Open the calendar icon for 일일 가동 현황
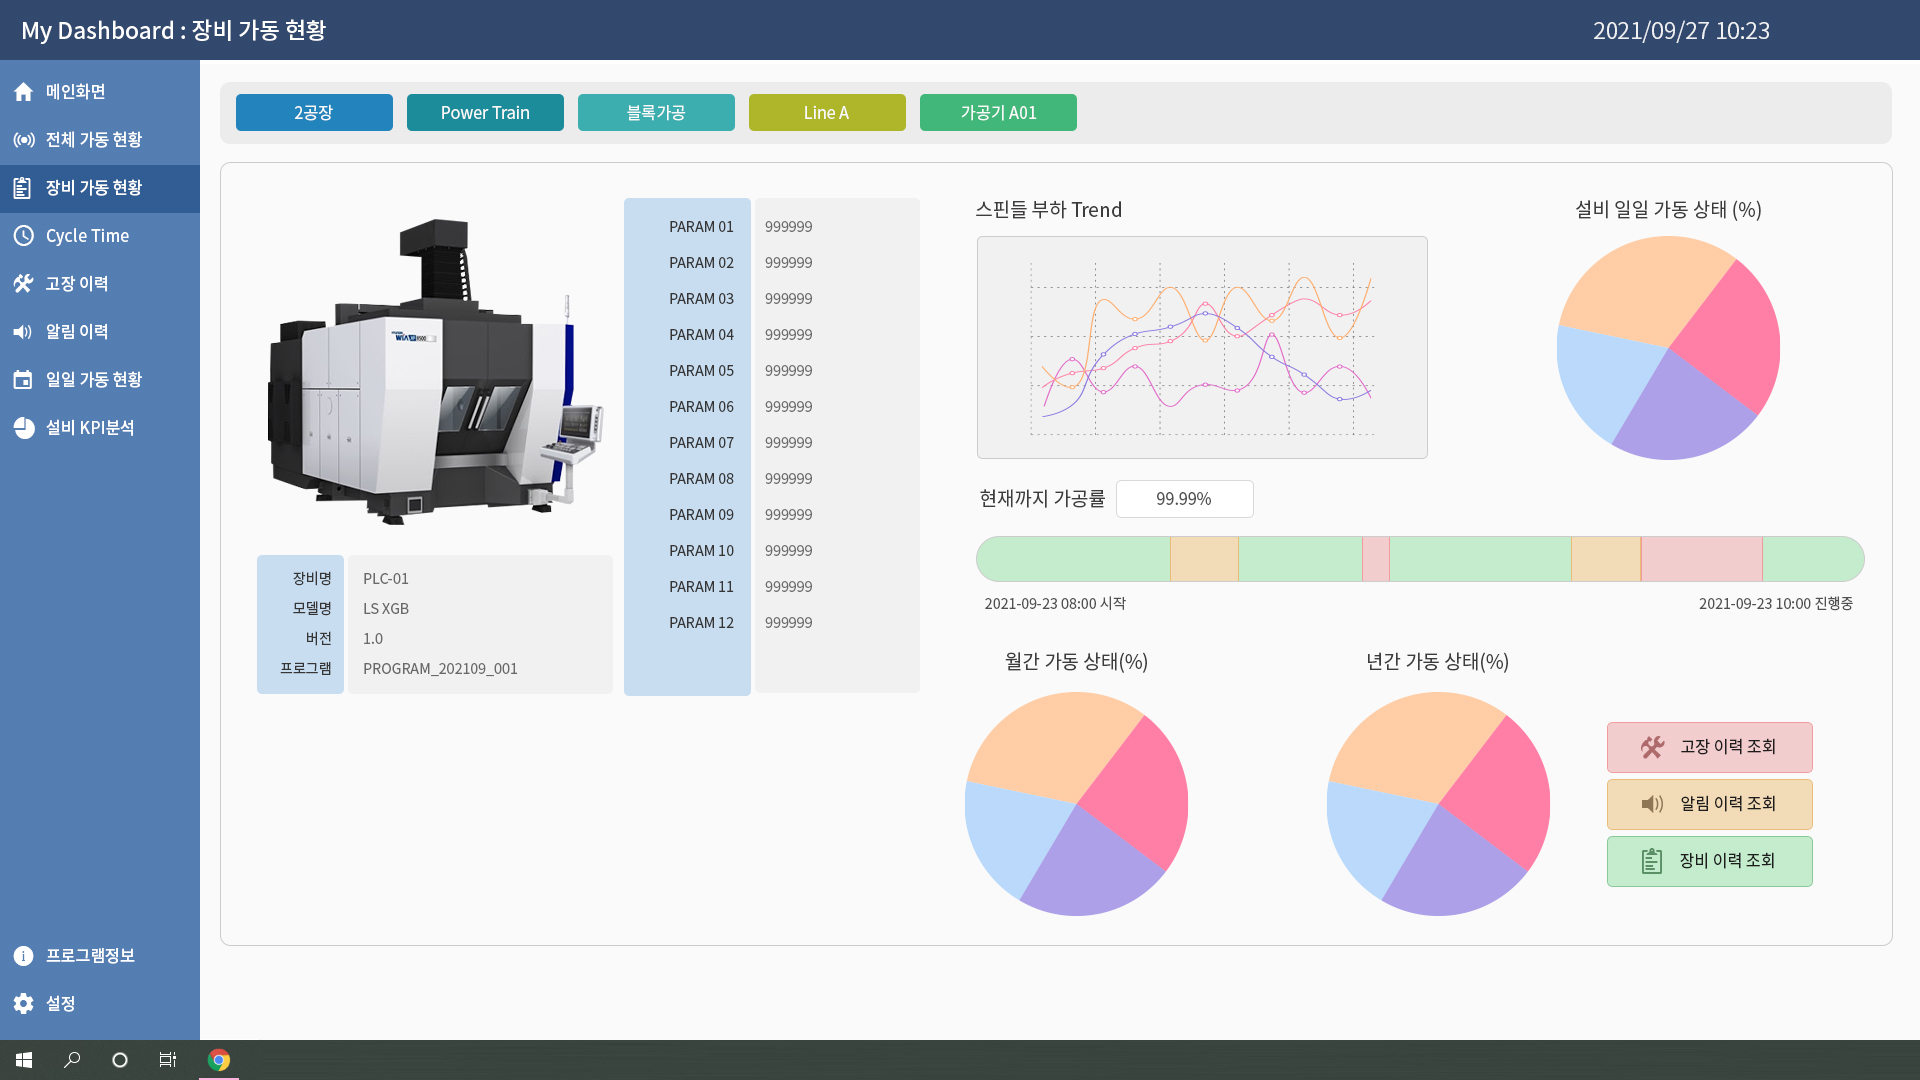 coord(24,380)
